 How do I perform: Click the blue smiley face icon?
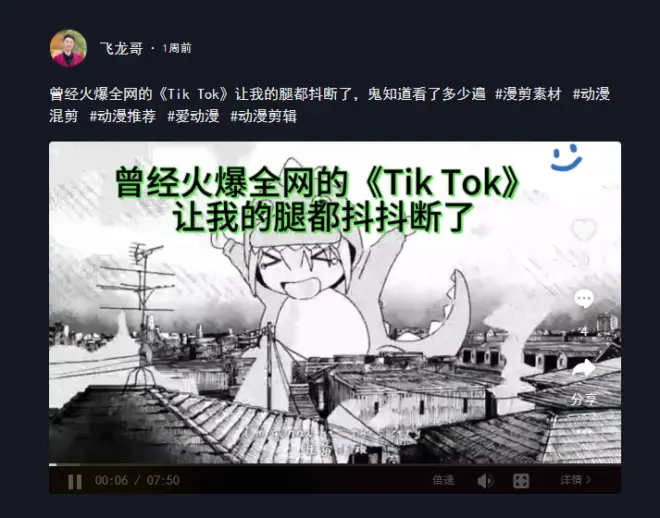566,158
